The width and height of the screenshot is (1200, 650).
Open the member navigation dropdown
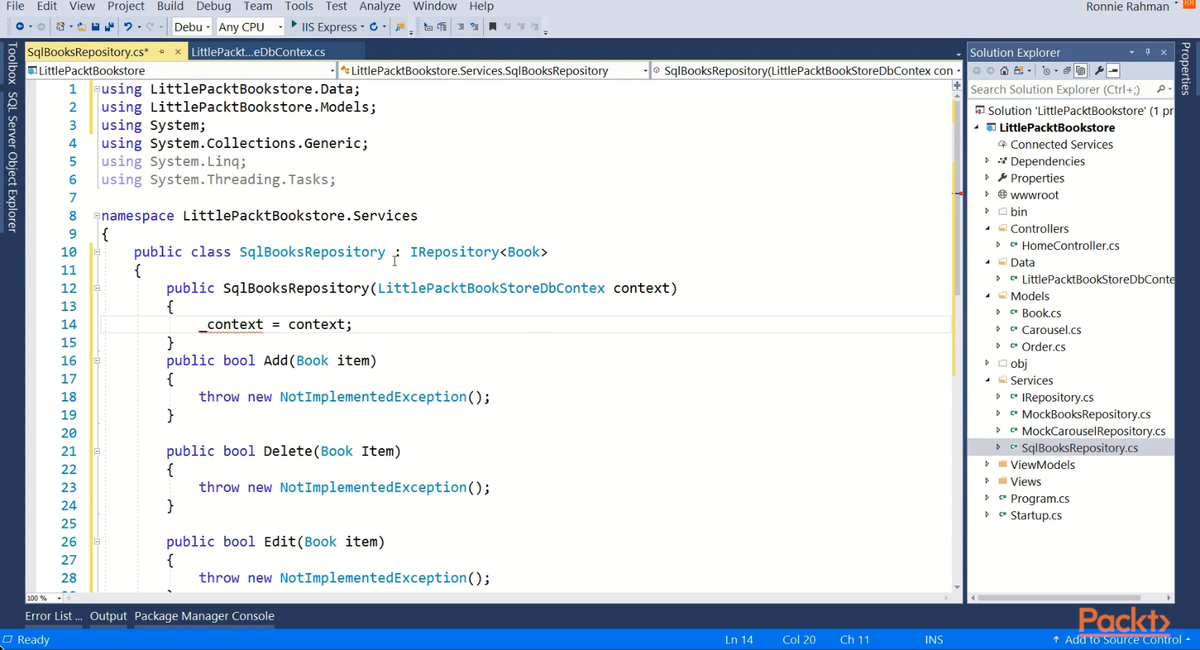click(807, 71)
